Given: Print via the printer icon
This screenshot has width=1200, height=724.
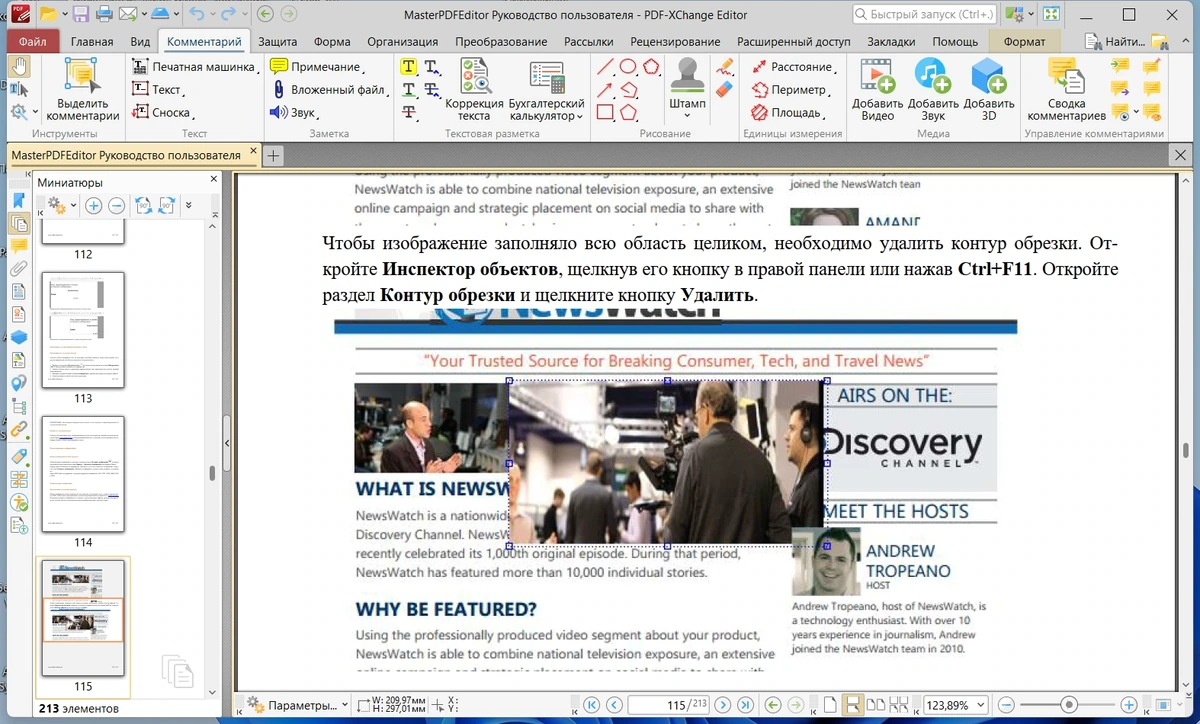Looking at the screenshot, I should pyautogui.click(x=103, y=14).
